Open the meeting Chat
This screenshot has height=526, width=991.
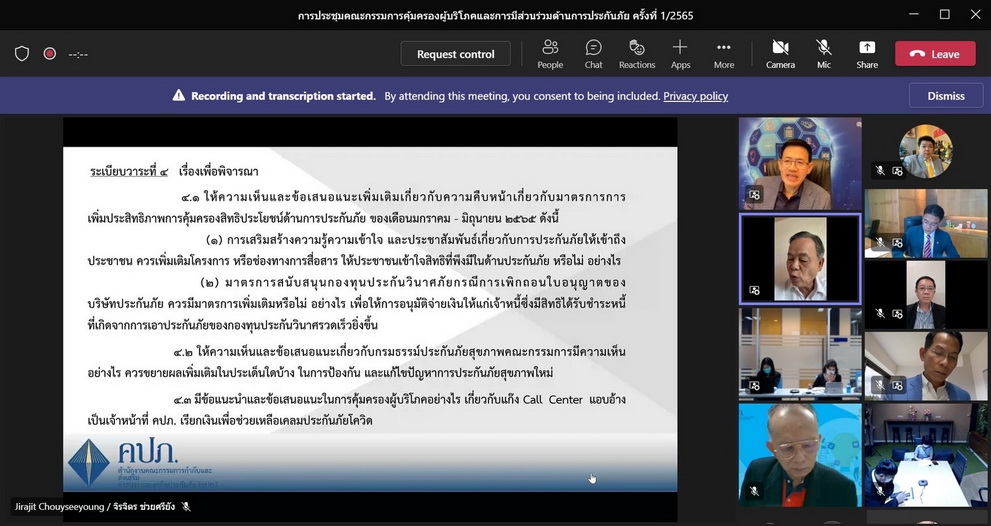tap(593, 54)
